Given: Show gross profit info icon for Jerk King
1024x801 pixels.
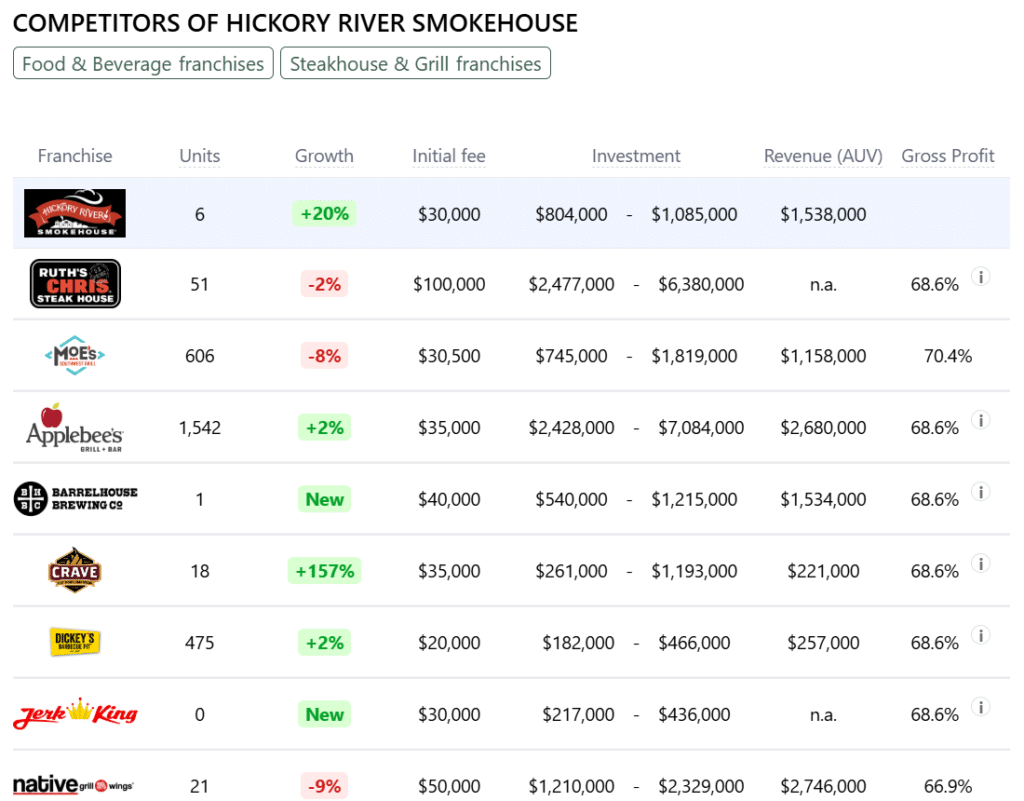Looking at the screenshot, I should click(x=980, y=707).
